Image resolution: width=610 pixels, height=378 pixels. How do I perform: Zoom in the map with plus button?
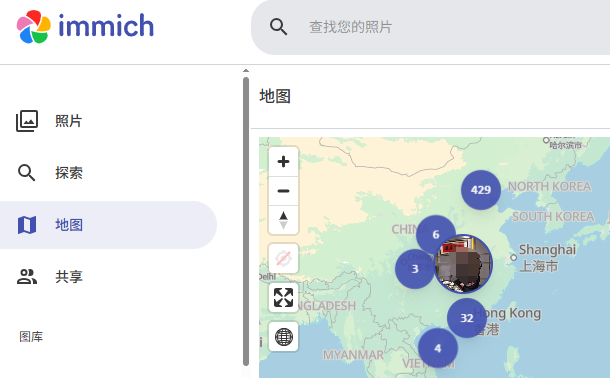click(283, 161)
